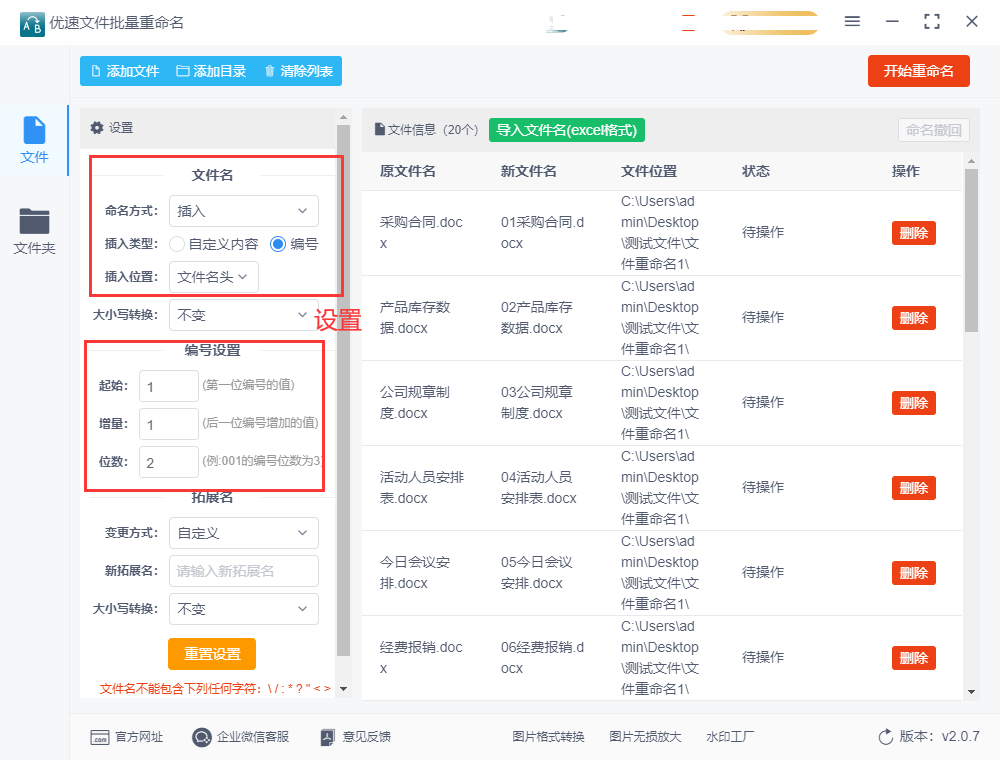The image size is (1000, 760).
Task: Click the 重置设置 button
Action: click(x=212, y=654)
